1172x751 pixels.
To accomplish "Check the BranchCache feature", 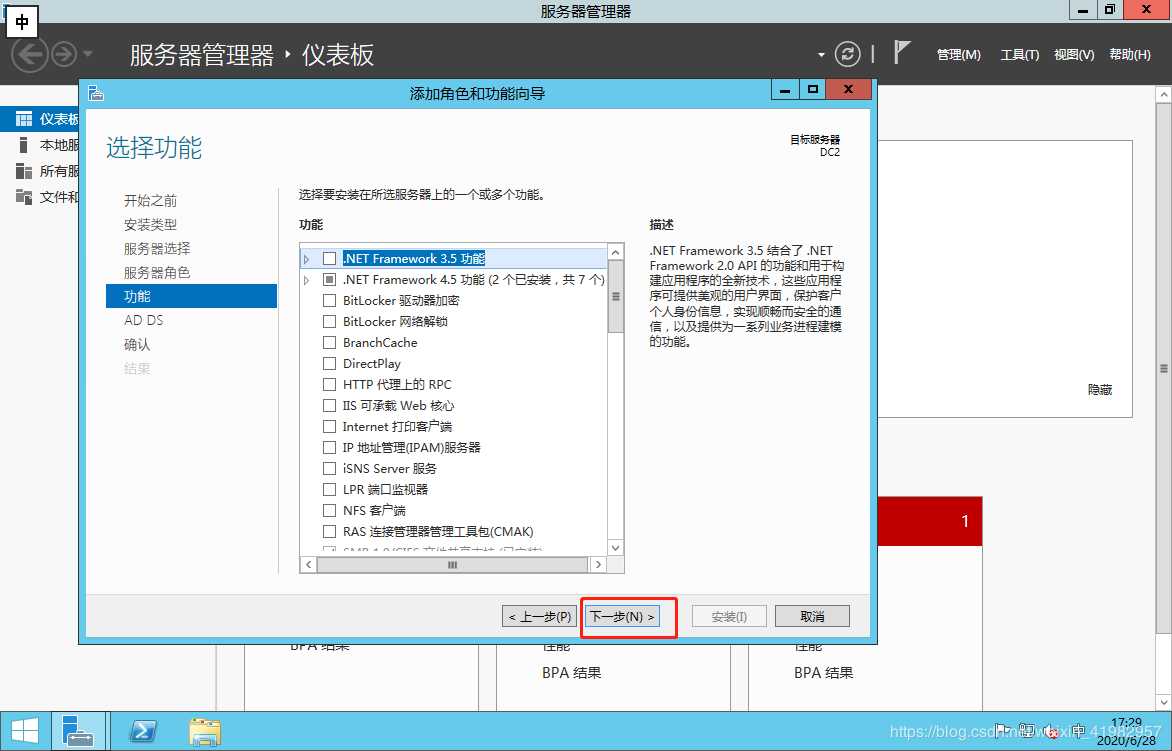I will 330,342.
